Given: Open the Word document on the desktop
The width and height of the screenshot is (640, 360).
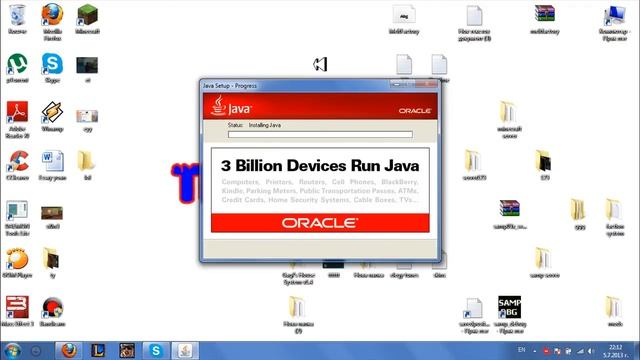Looking at the screenshot, I should 52,162.
